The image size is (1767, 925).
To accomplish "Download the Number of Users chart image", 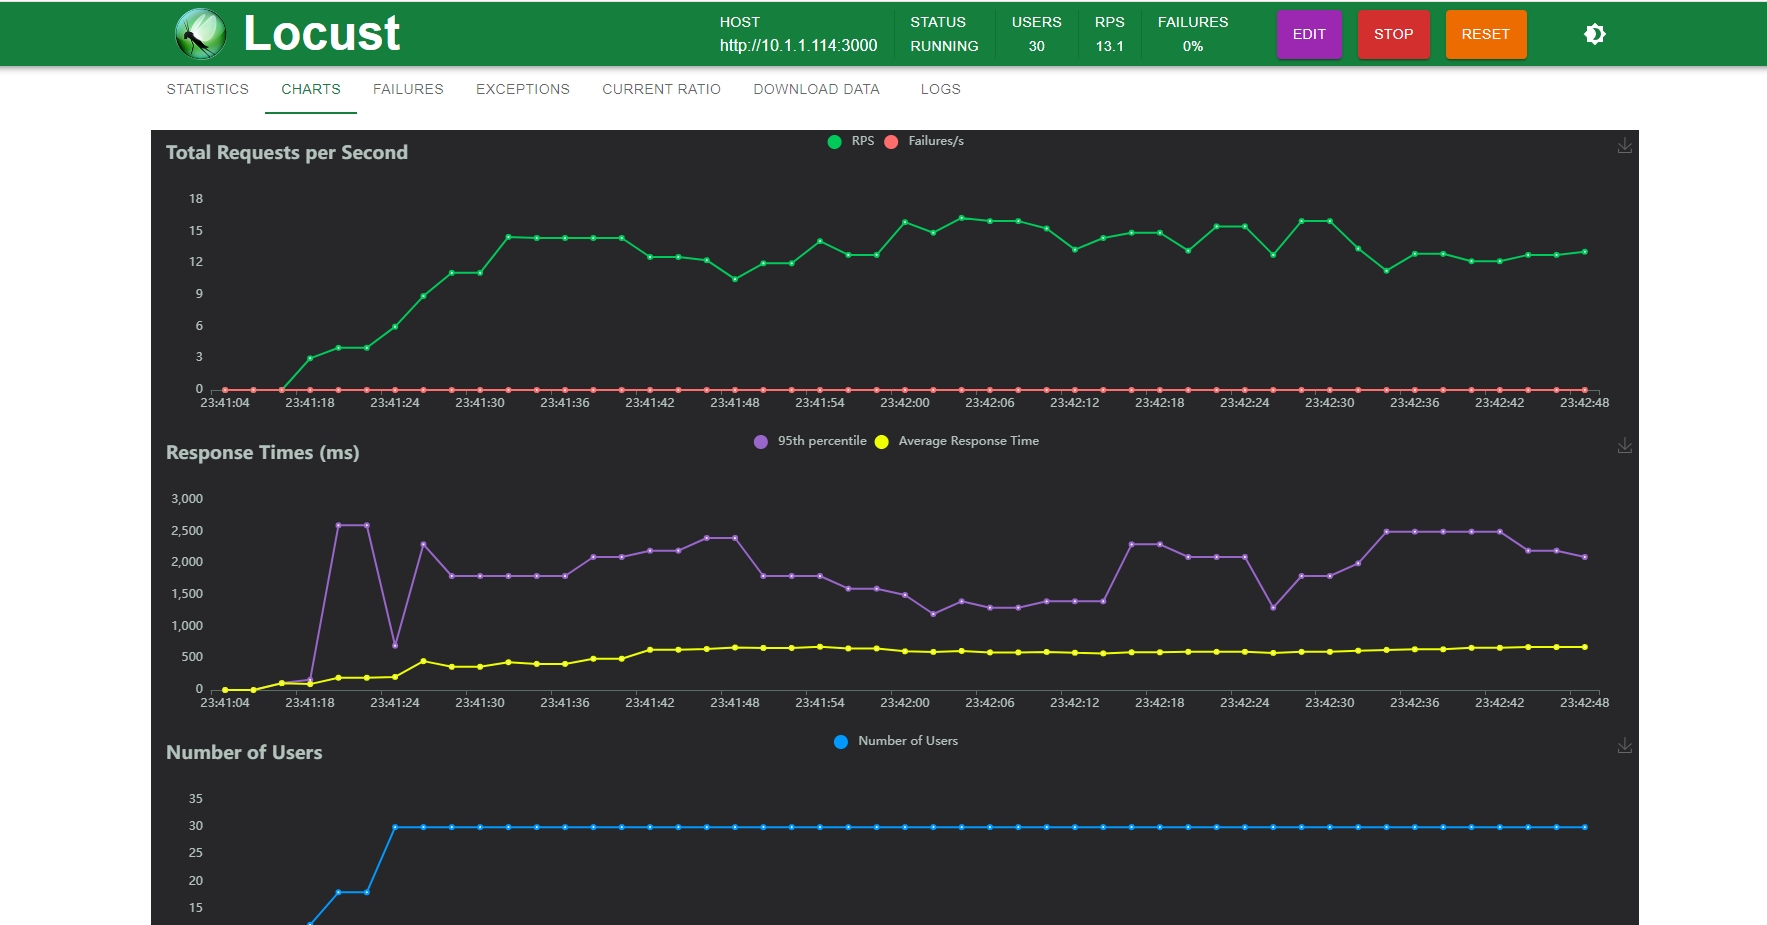I will coord(1624,746).
